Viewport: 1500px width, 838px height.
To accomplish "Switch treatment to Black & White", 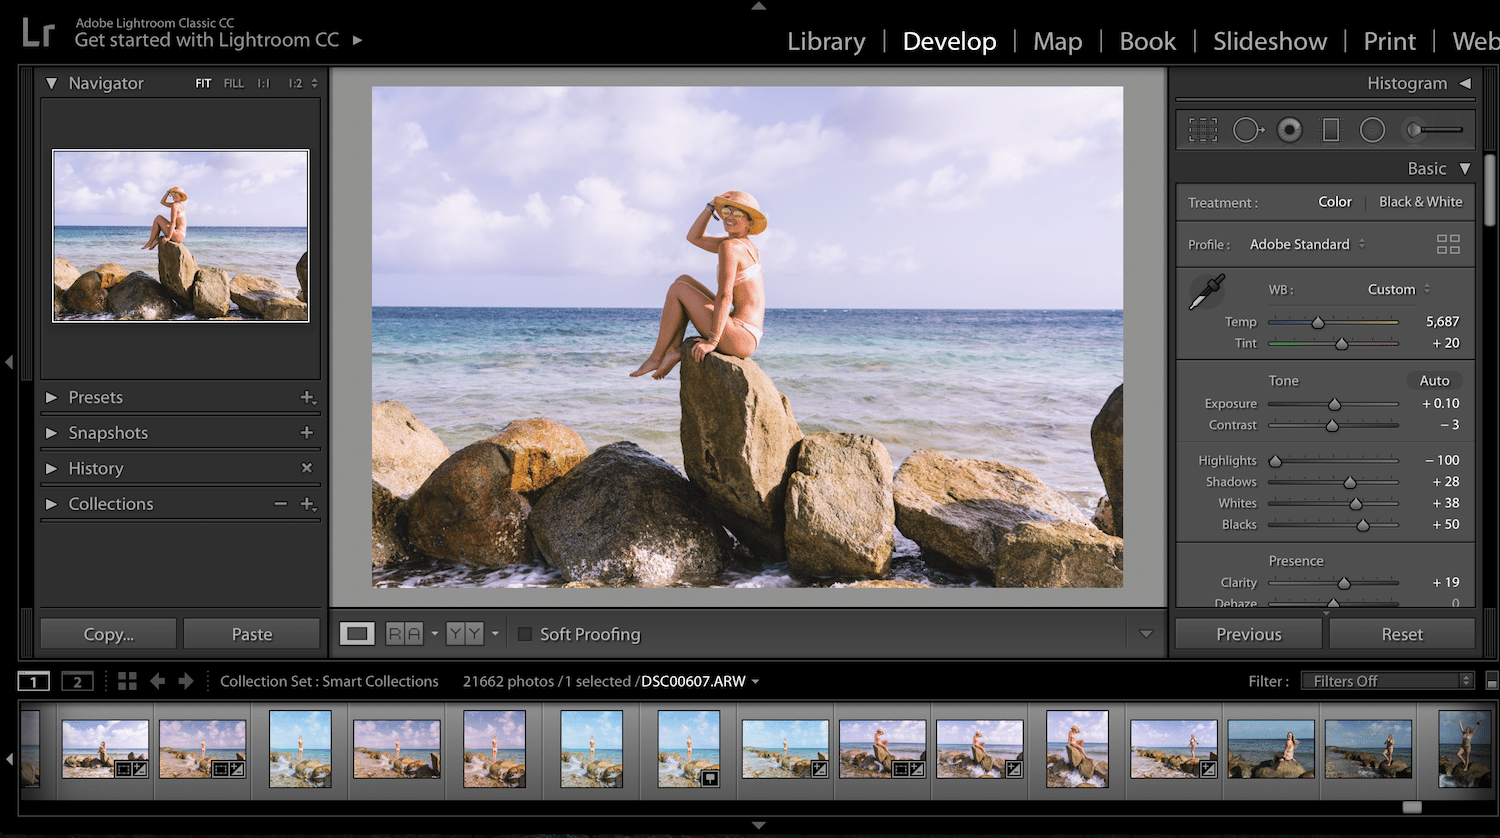I will pyautogui.click(x=1420, y=201).
